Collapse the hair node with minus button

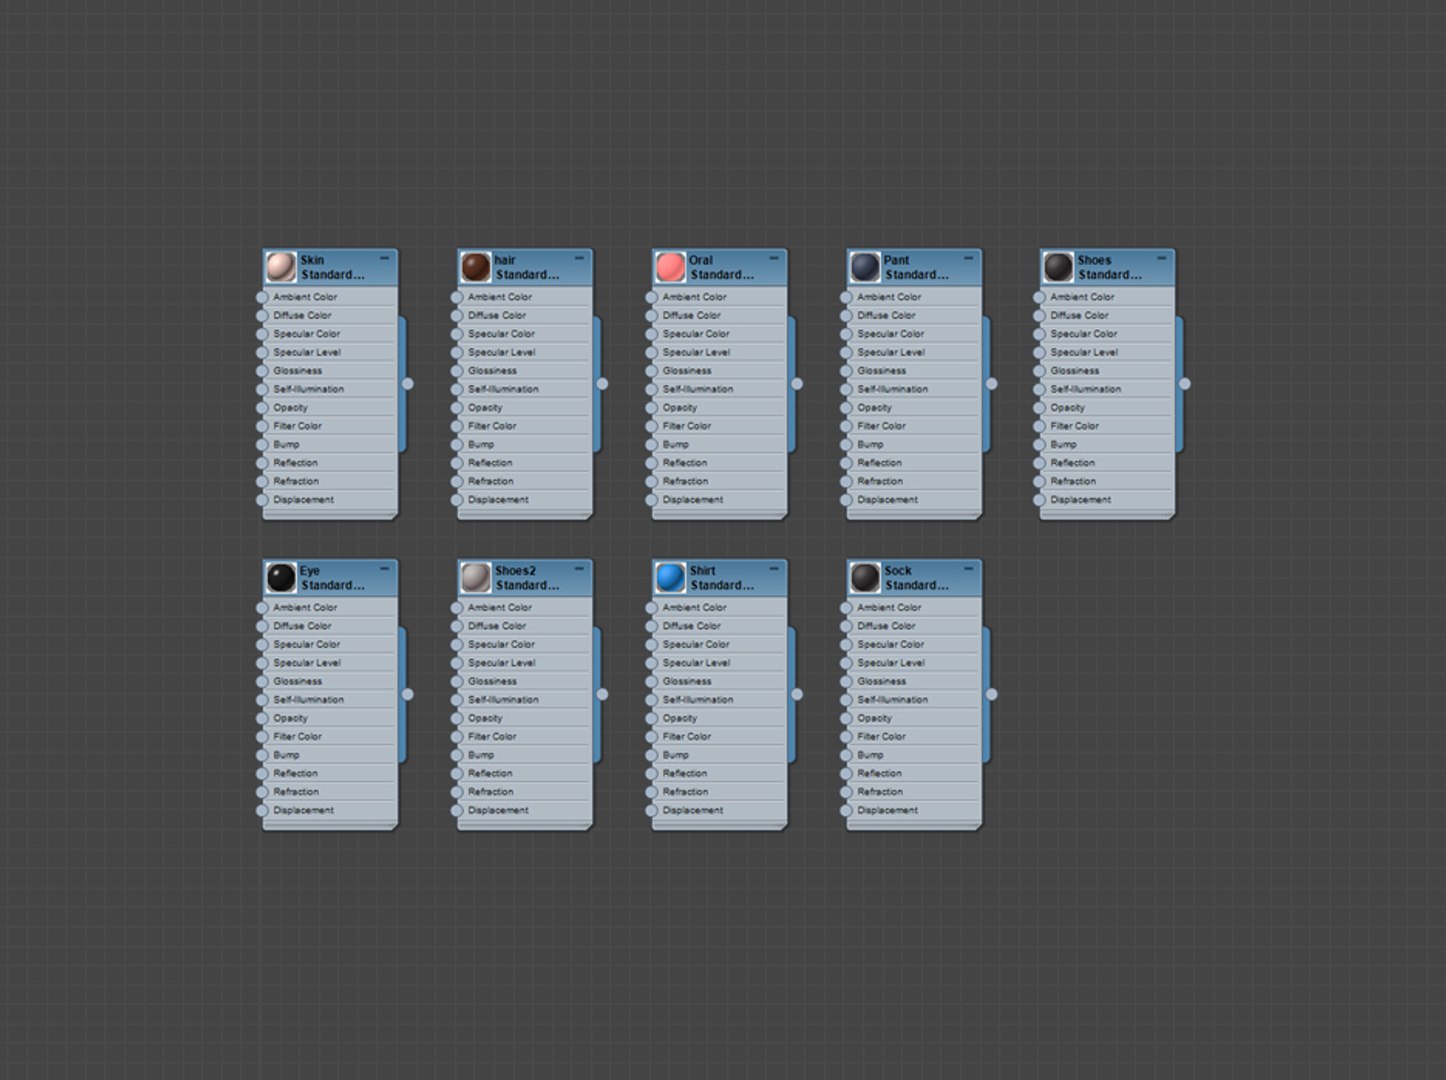[x=580, y=259]
